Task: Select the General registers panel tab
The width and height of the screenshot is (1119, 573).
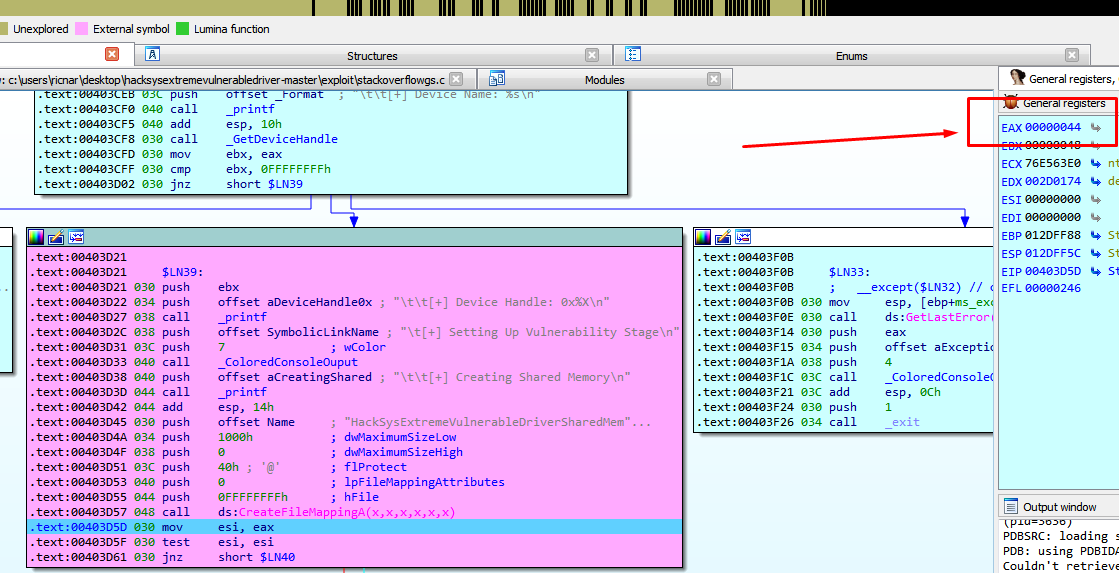Action: click(x=1060, y=78)
